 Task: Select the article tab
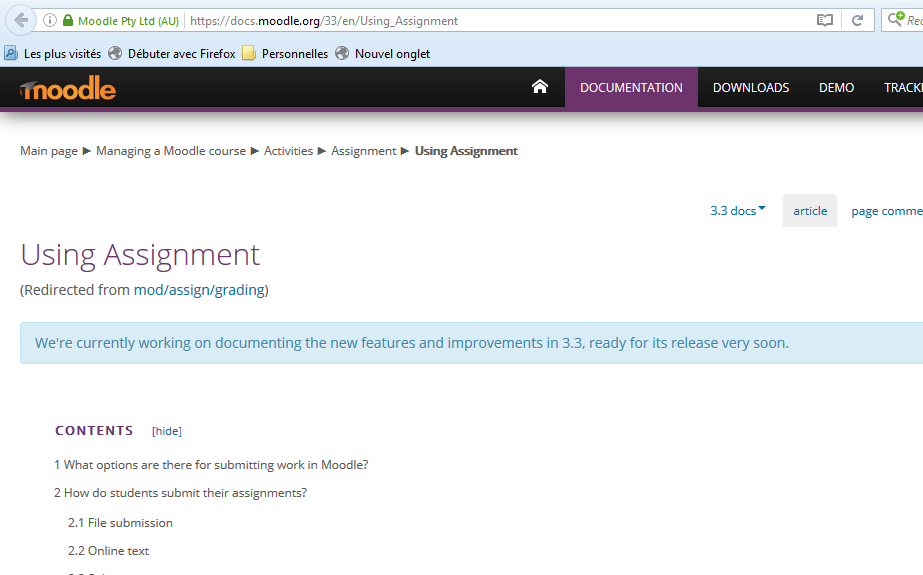[x=810, y=211]
